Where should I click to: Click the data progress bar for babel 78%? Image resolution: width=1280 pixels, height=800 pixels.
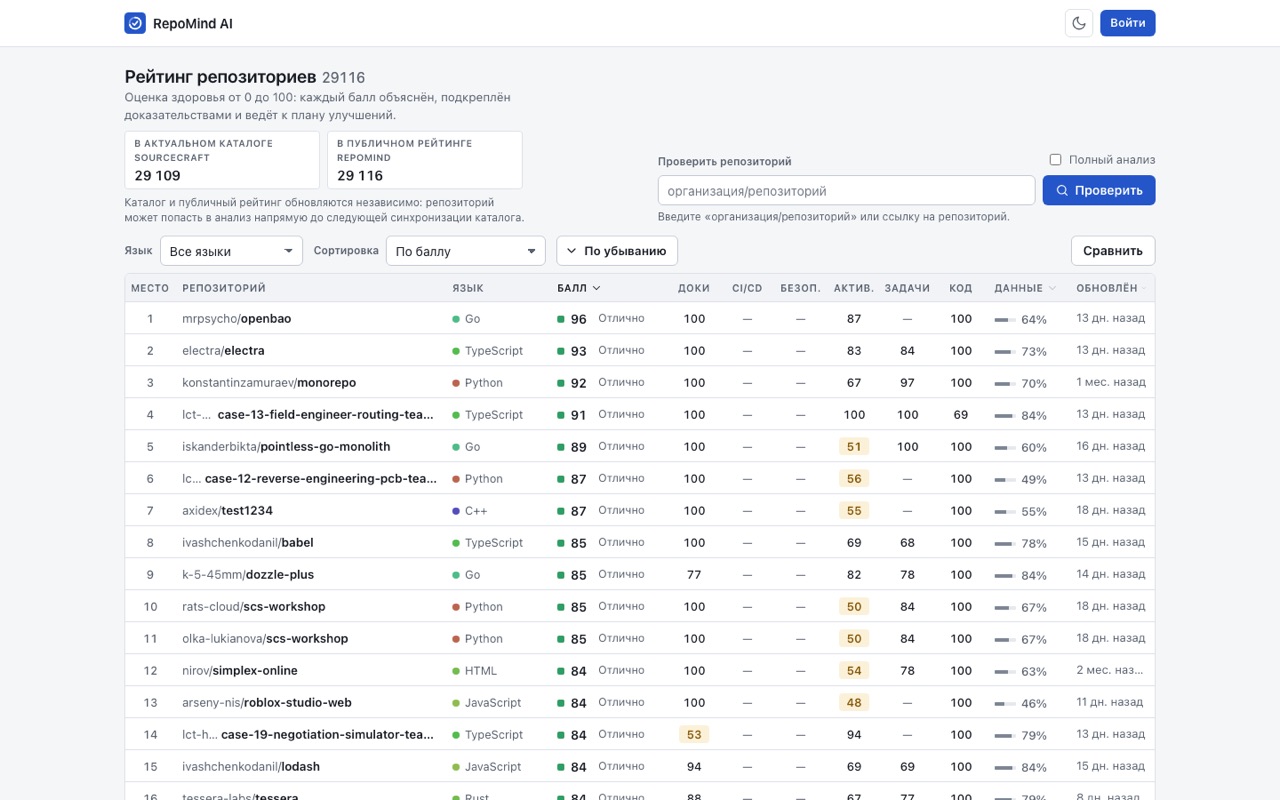(1005, 544)
